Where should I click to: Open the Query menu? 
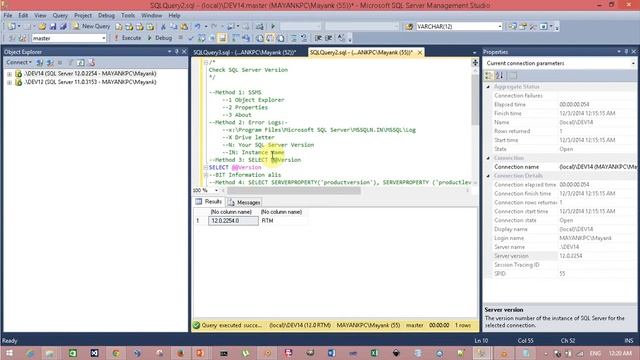[x=60, y=16]
